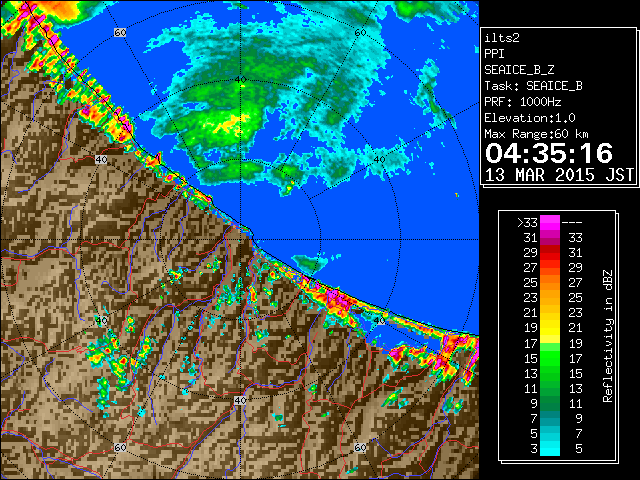Click the magenta >33 dBZ legend swatch
This screenshot has width=640, height=480.
click(550, 222)
